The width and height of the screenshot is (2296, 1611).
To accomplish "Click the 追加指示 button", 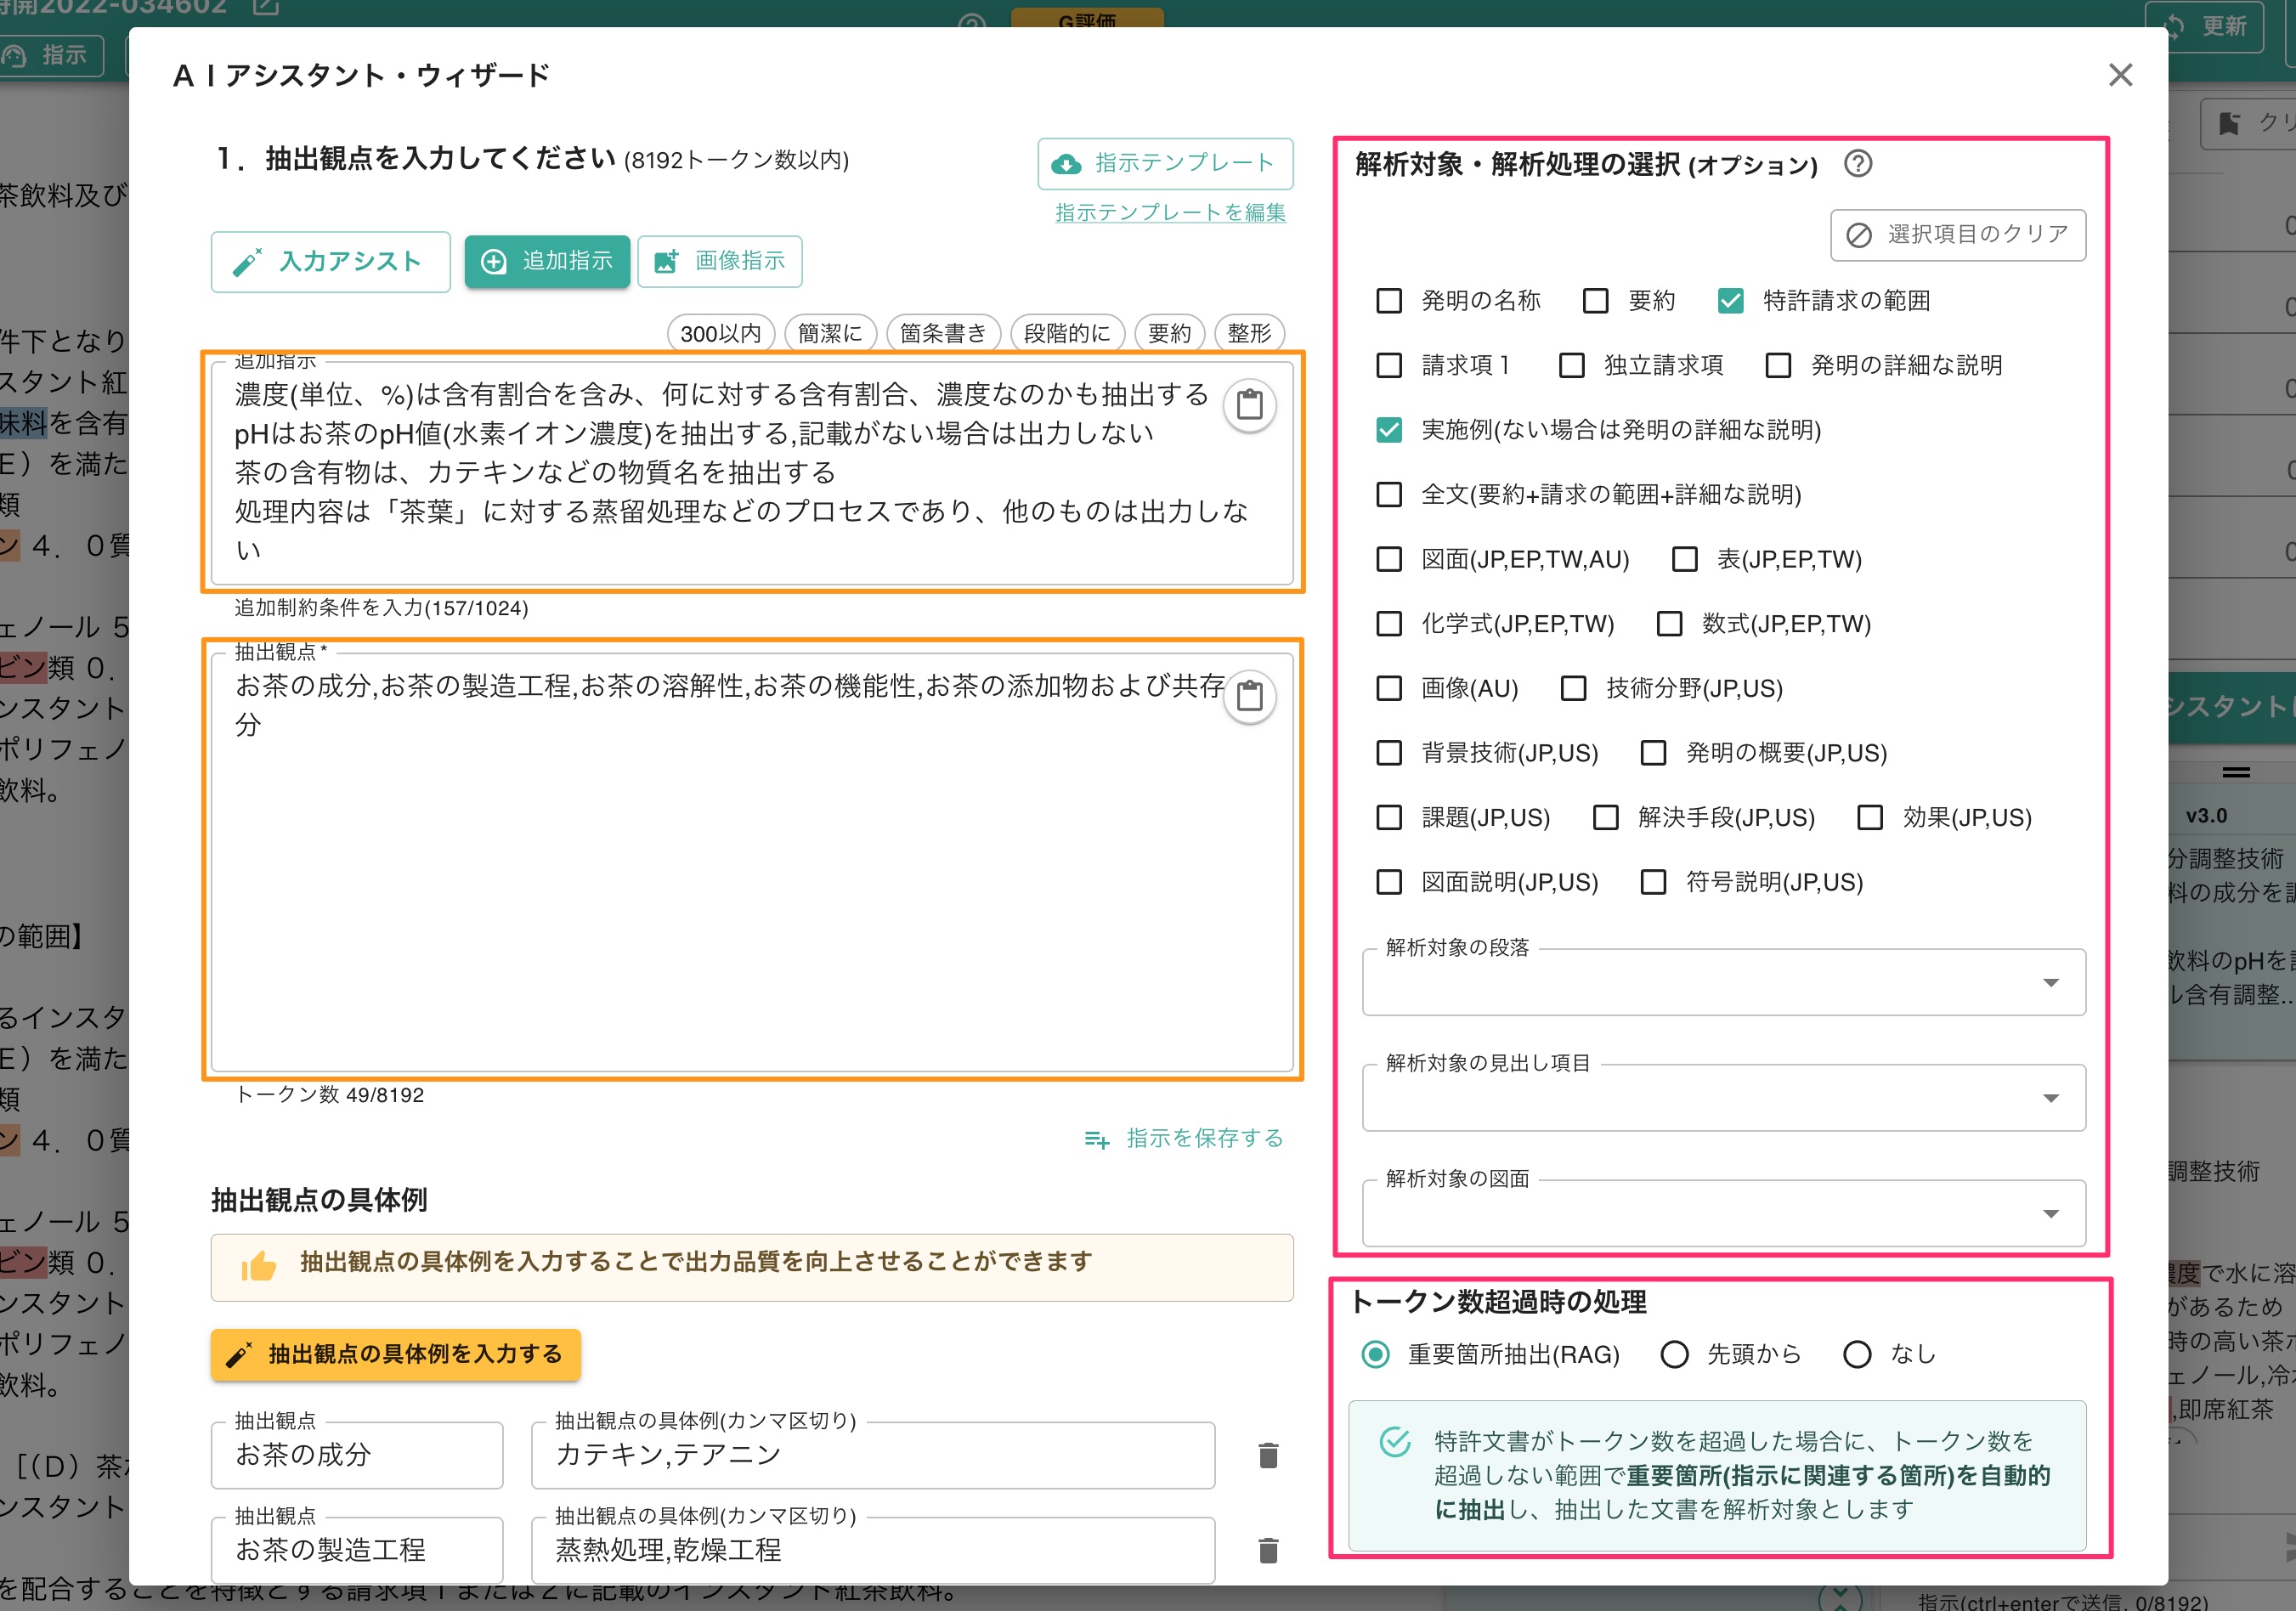I will (547, 261).
